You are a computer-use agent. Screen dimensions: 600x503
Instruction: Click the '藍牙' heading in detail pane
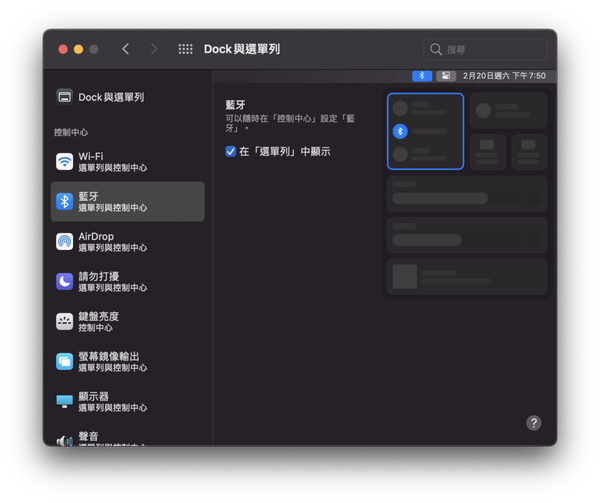[x=235, y=105]
